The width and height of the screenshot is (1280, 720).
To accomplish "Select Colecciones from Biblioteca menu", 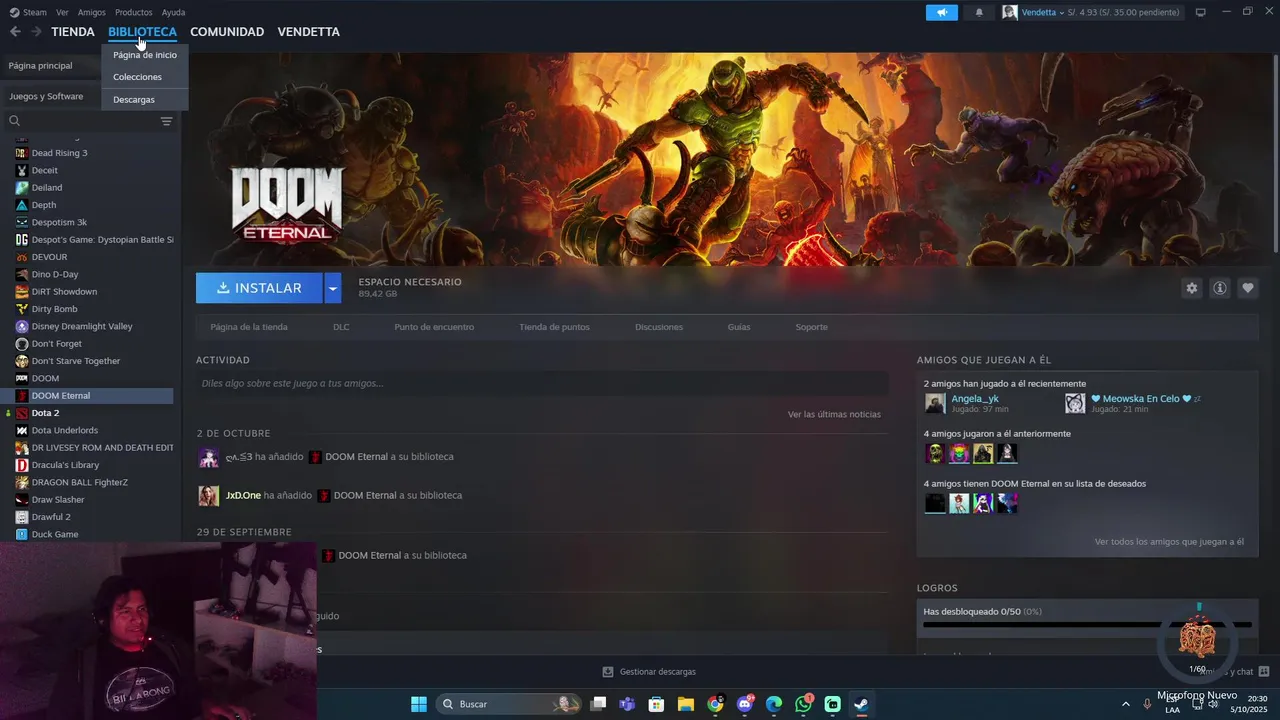I will click(145, 77).
